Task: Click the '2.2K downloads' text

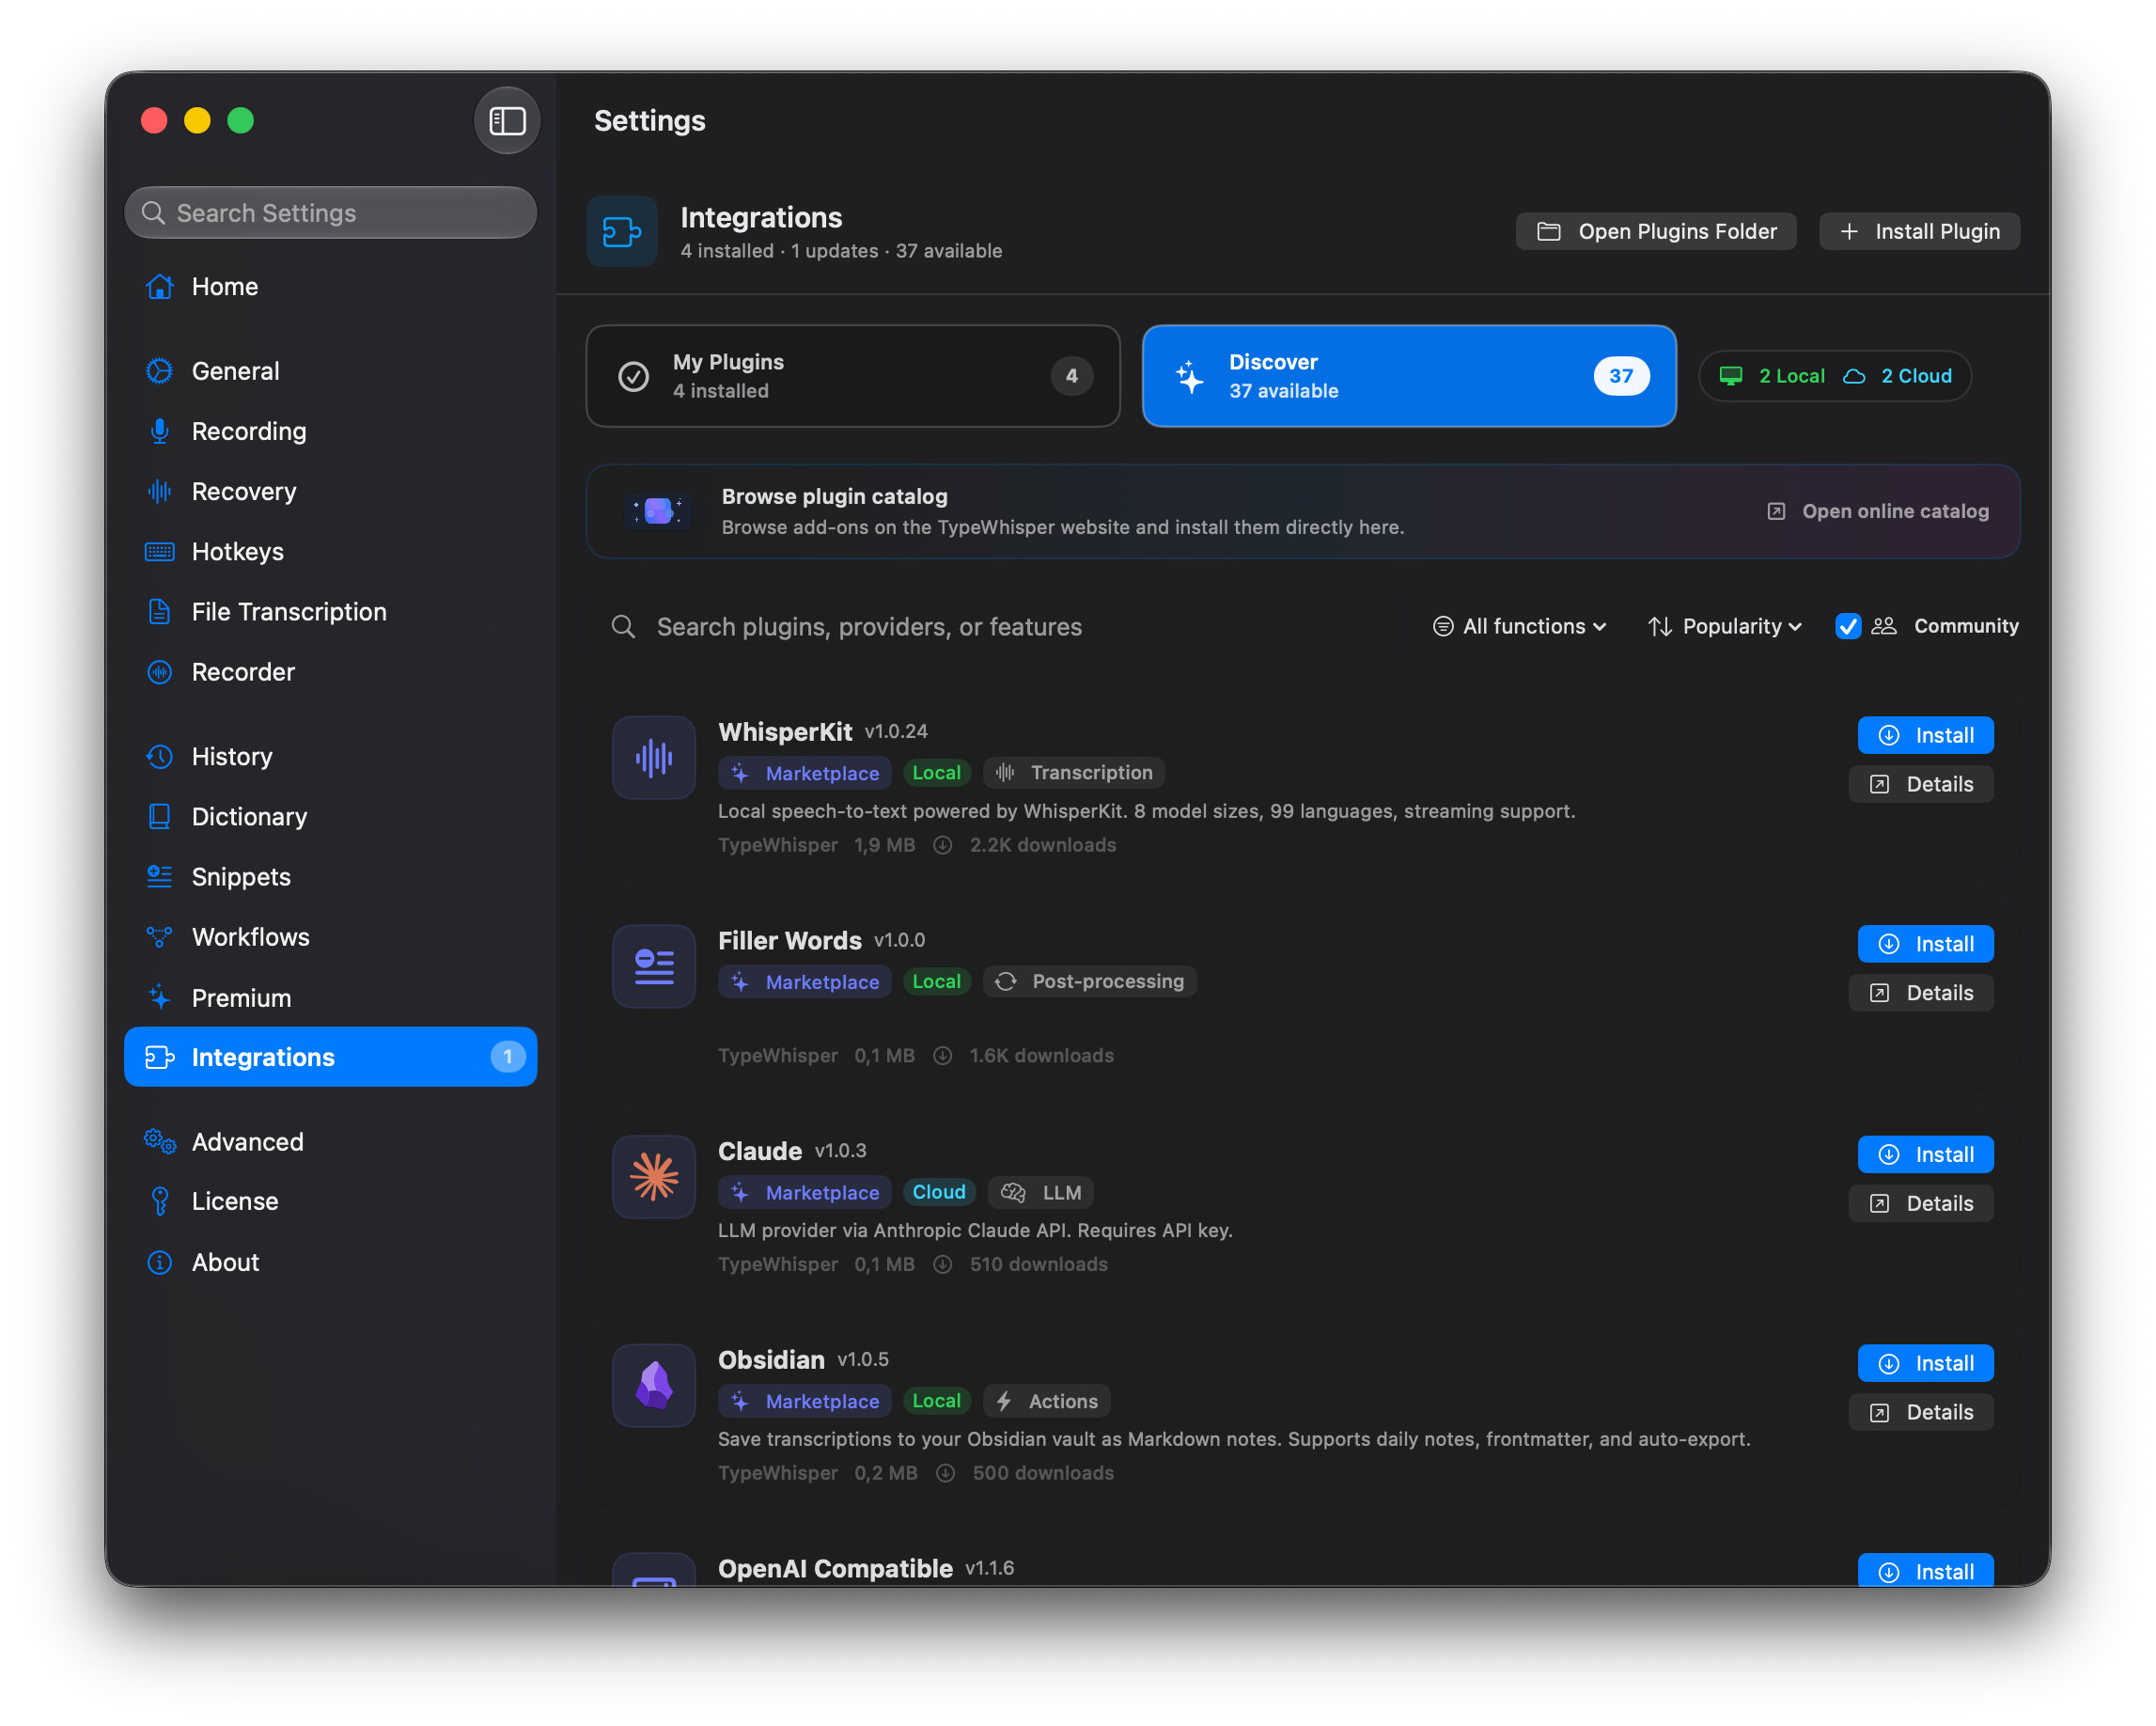Action: click(x=1043, y=845)
